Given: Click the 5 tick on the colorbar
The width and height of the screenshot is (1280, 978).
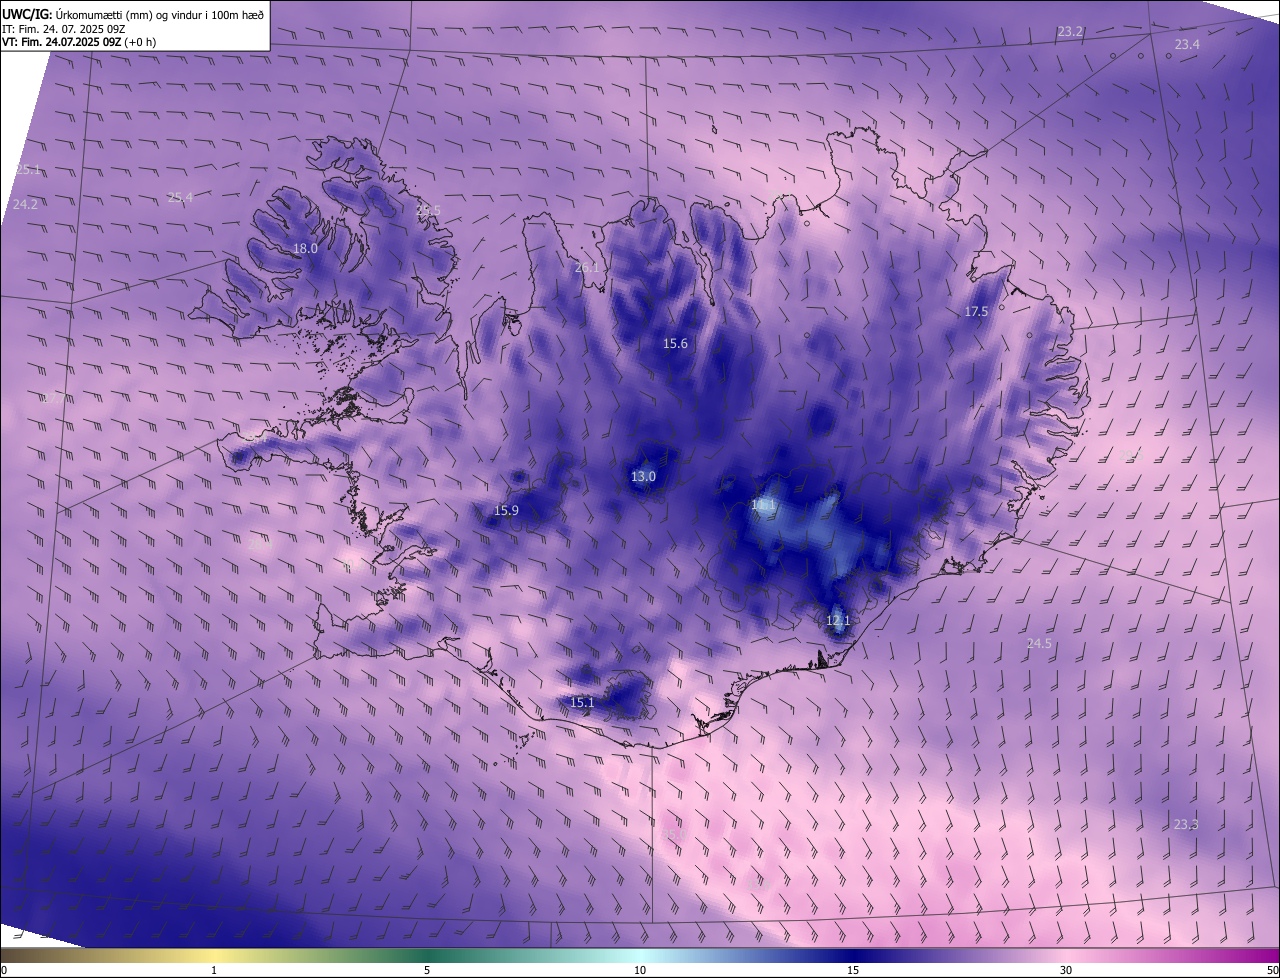Looking at the screenshot, I should 427,970.
